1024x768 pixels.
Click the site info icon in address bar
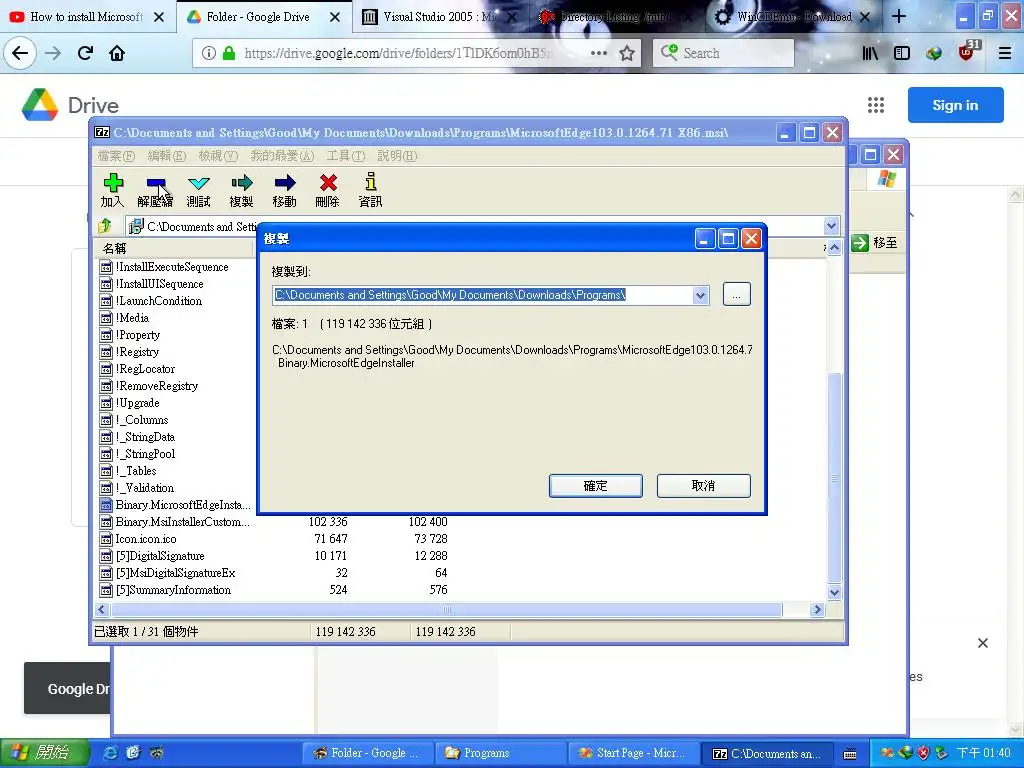coord(208,53)
